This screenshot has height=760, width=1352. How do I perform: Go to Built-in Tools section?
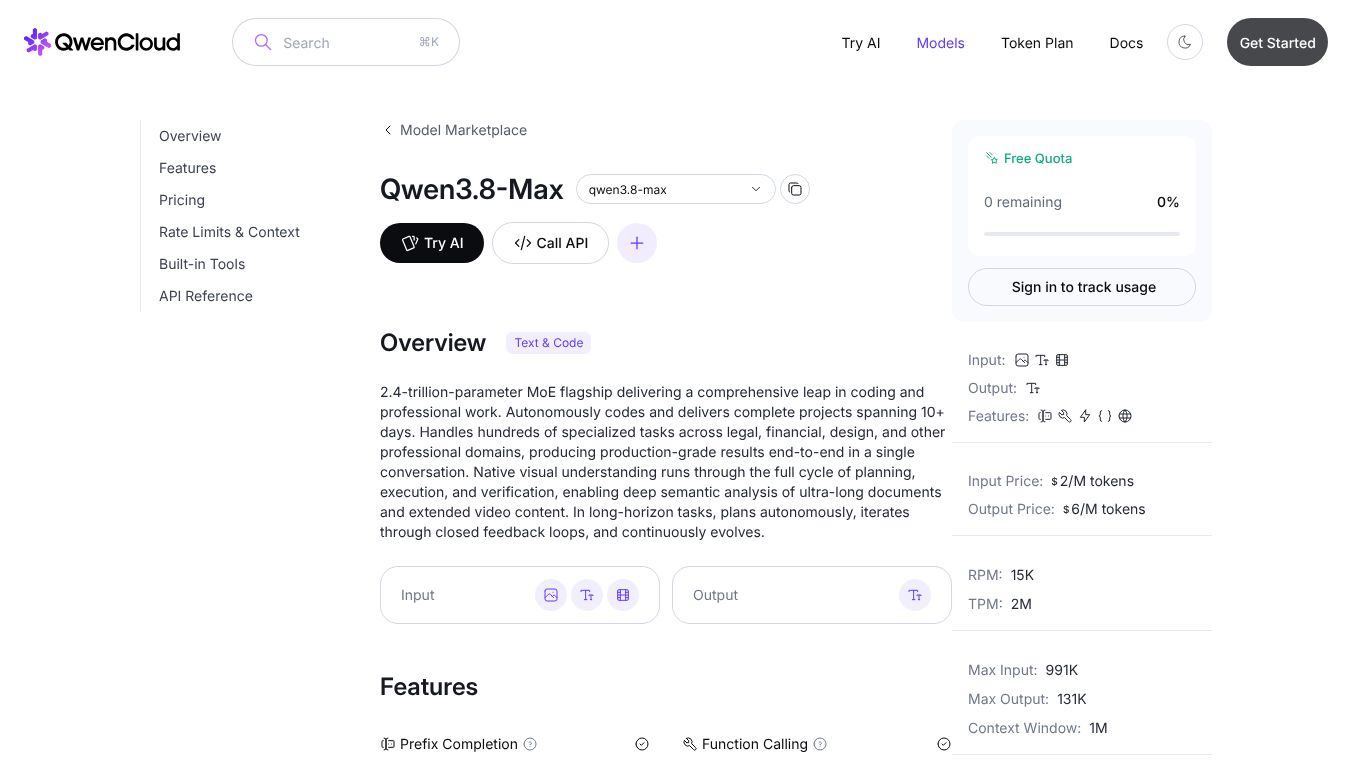click(x=202, y=264)
